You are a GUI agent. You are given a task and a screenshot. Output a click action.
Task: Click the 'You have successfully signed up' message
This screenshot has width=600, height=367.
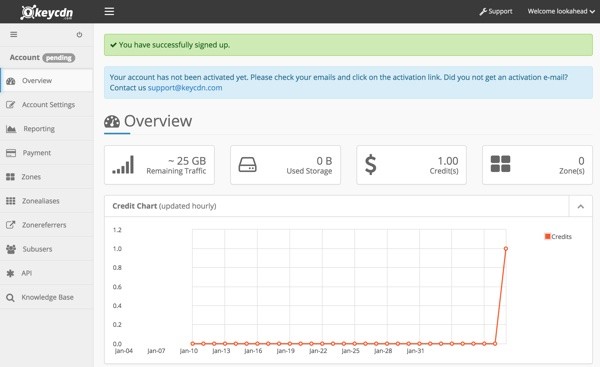click(x=174, y=45)
